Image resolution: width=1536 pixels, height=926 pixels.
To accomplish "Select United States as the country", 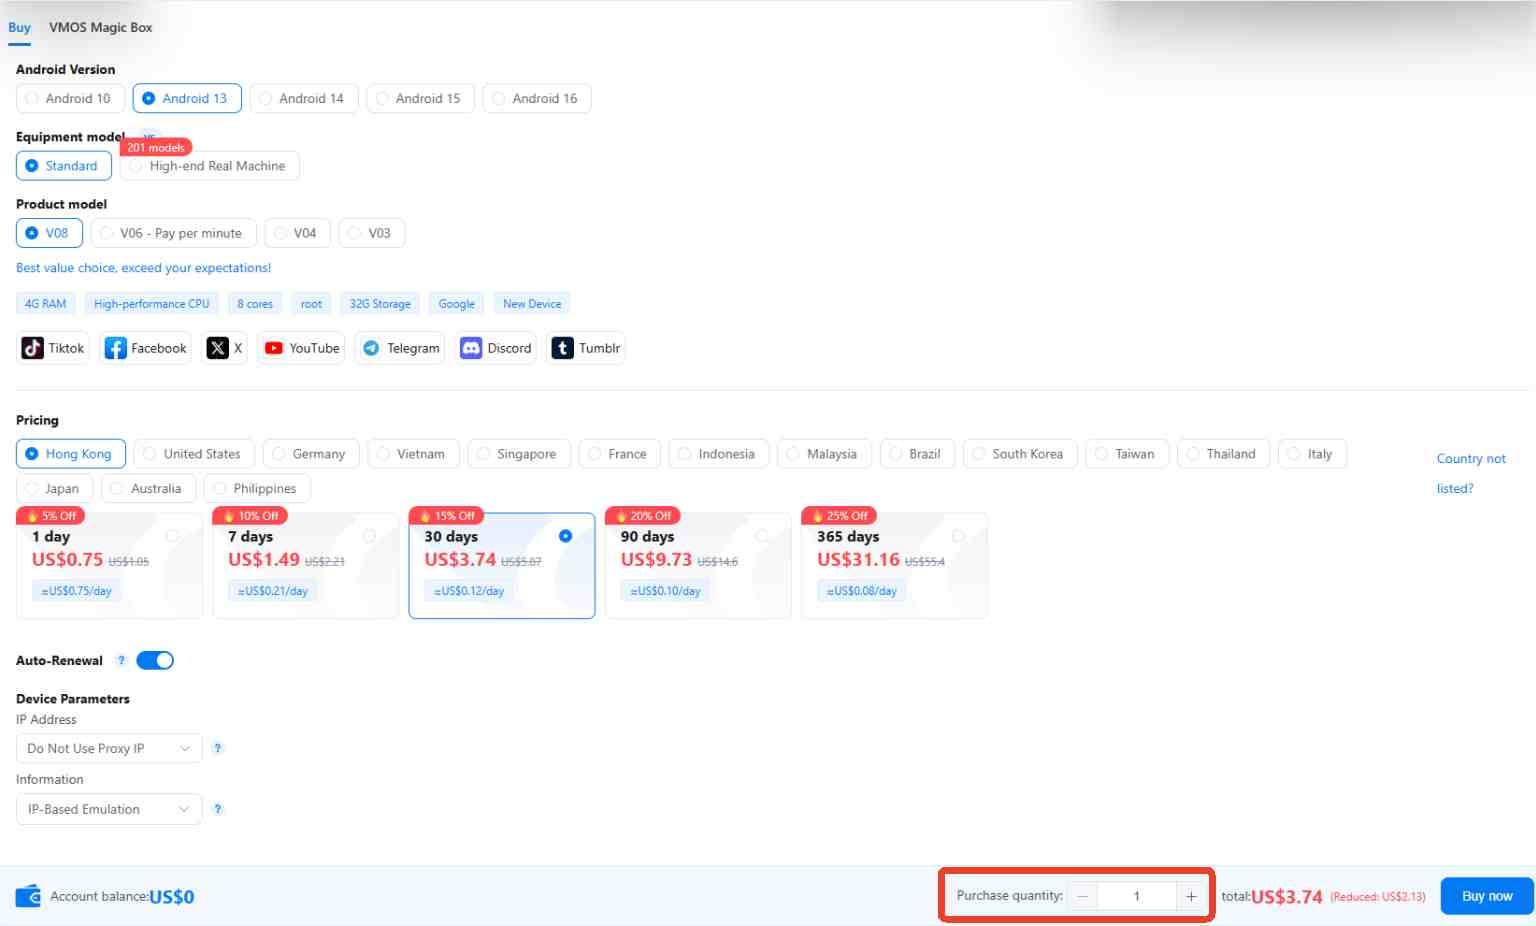I will tap(193, 453).
